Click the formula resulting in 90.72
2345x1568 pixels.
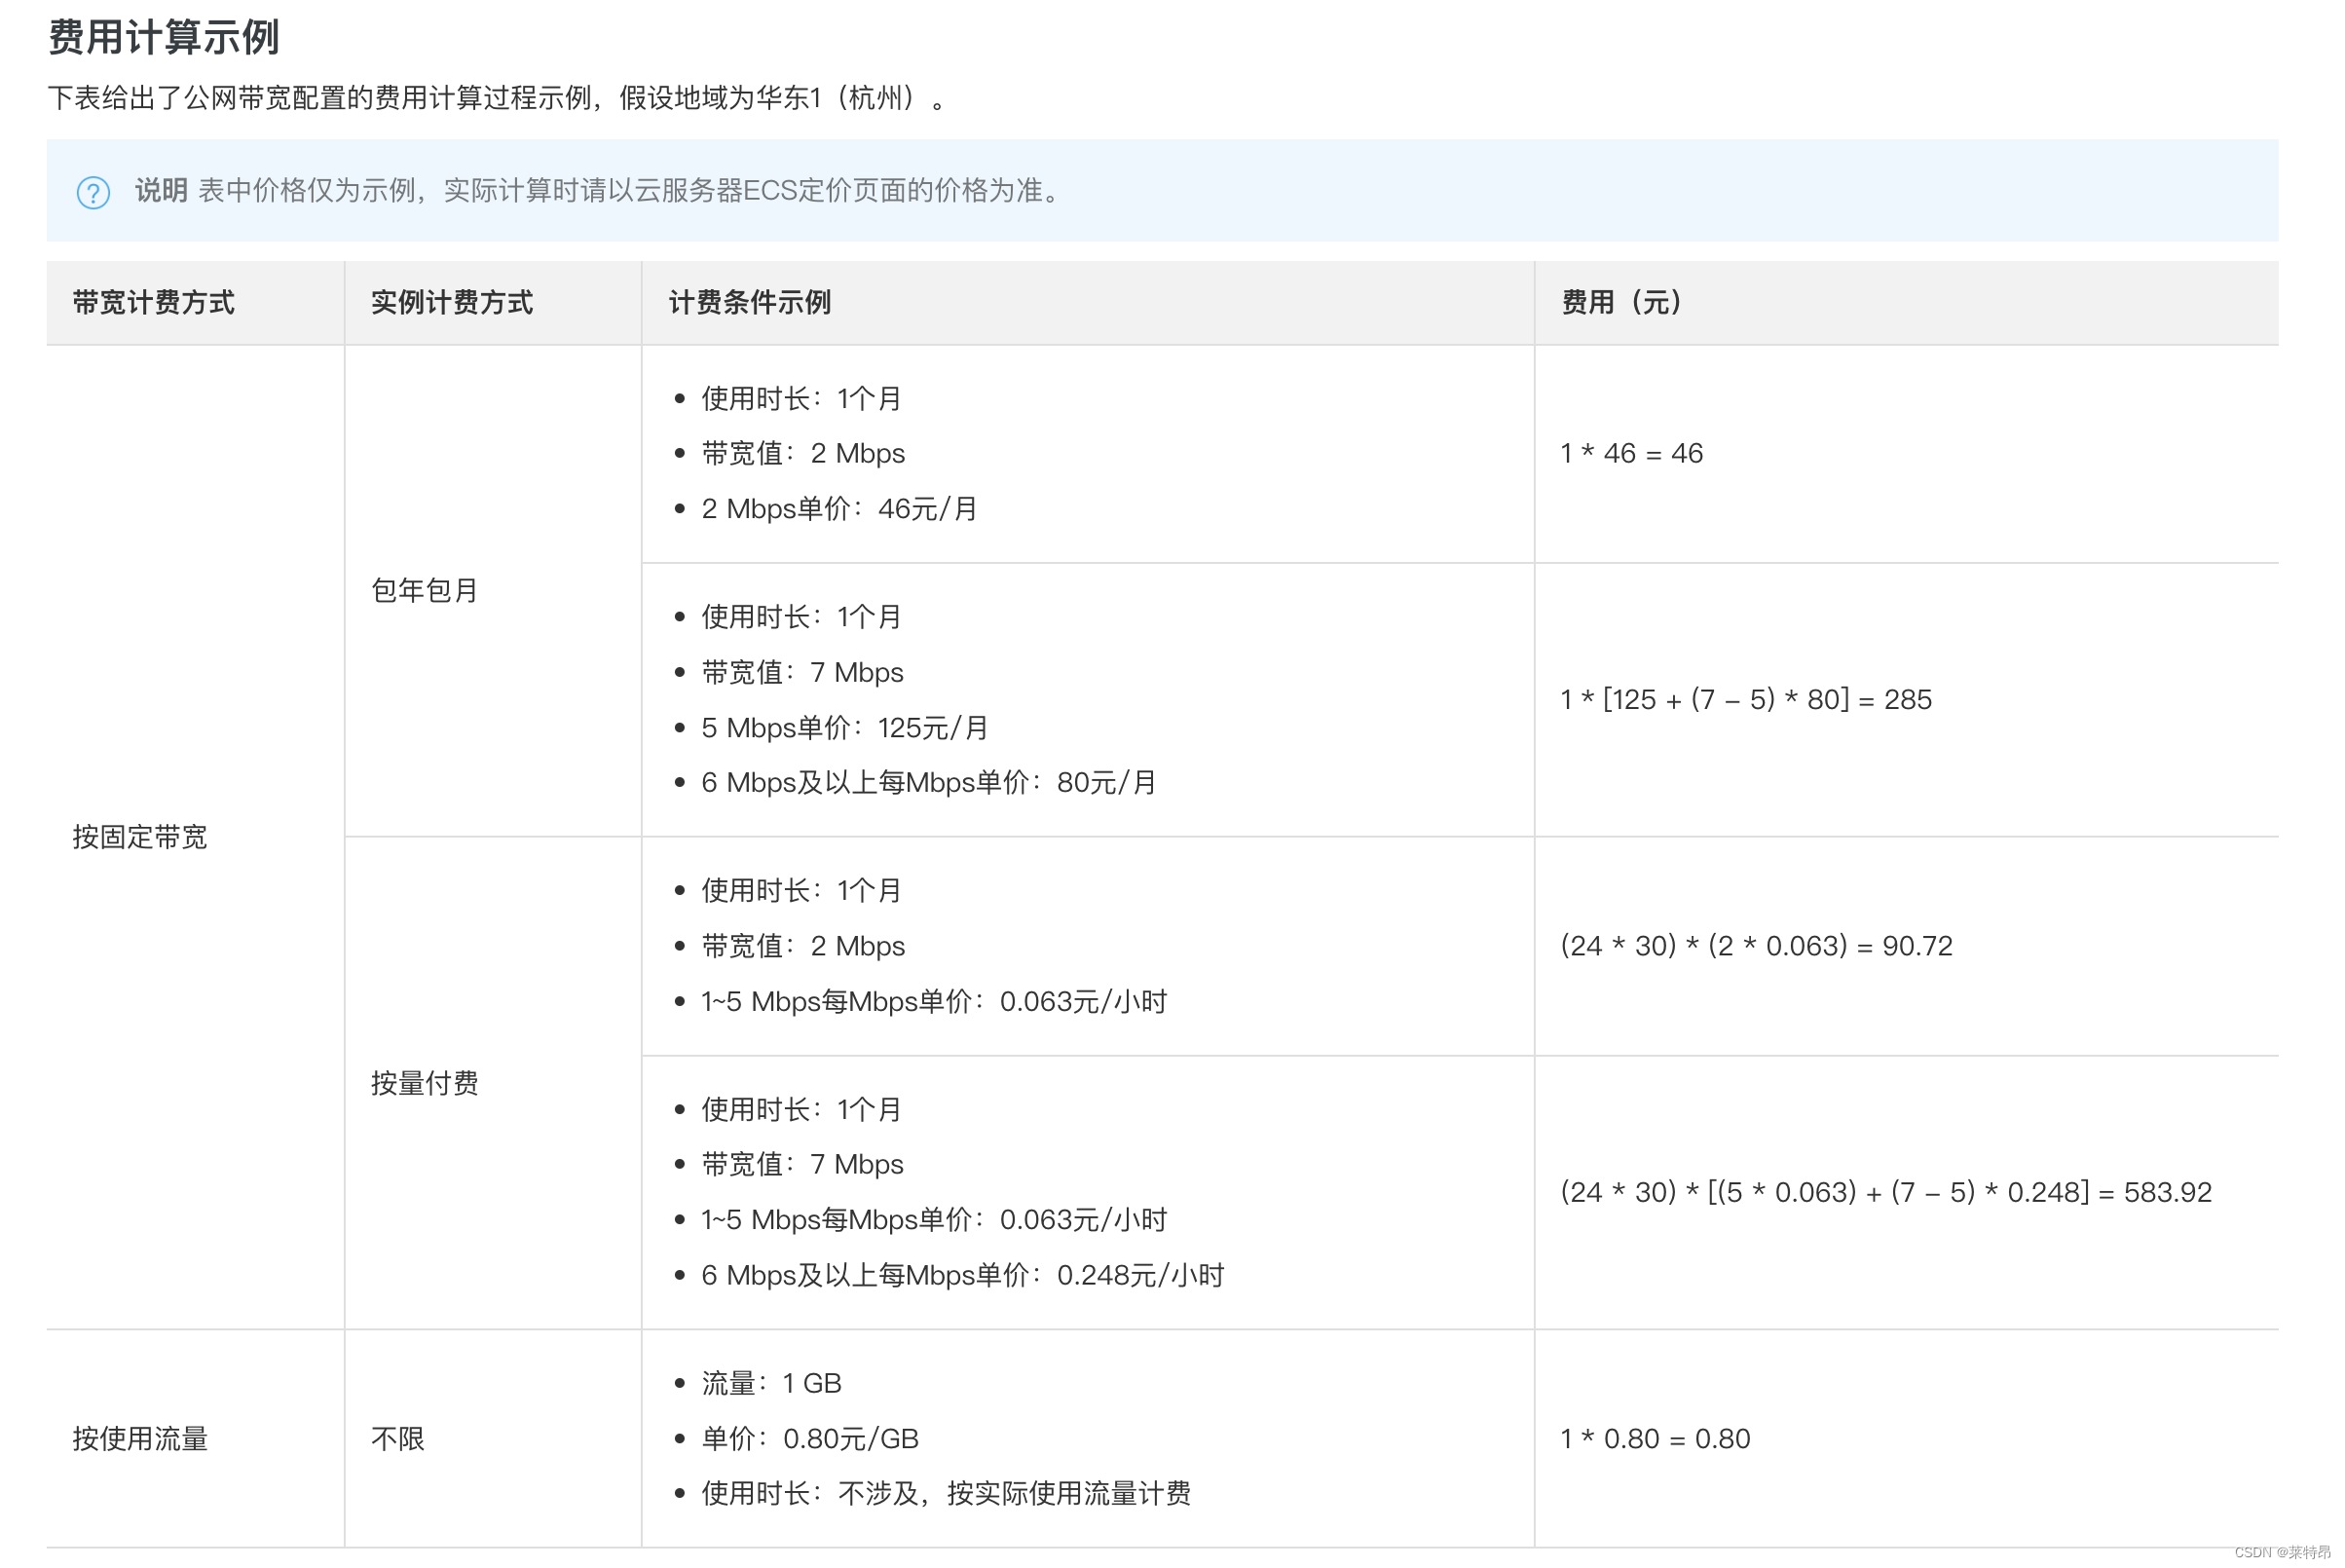[x=1755, y=945]
